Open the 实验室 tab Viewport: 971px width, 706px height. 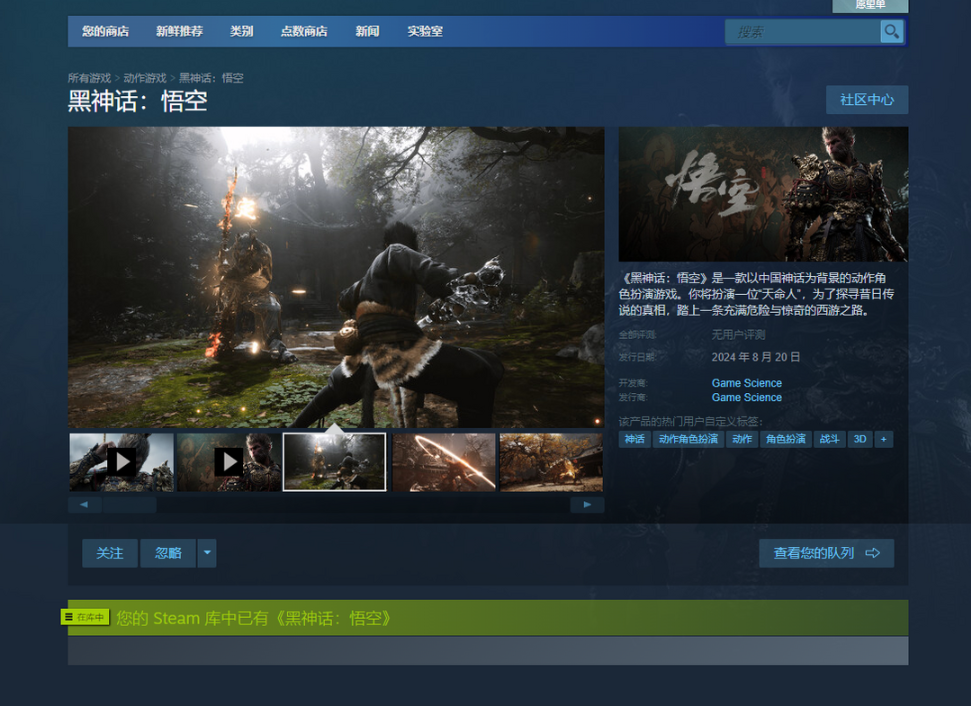coord(425,31)
